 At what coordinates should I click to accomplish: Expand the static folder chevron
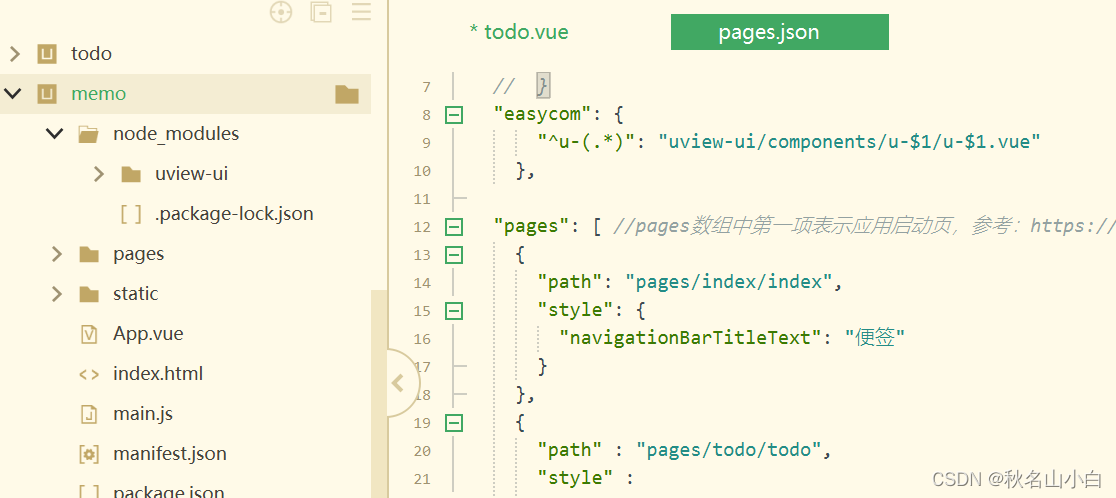[x=57, y=294]
